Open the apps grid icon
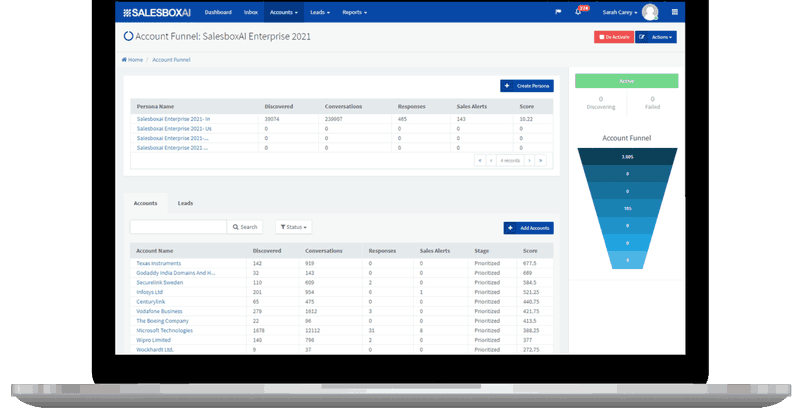This screenshot has height=419, width=800. coord(674,12)
